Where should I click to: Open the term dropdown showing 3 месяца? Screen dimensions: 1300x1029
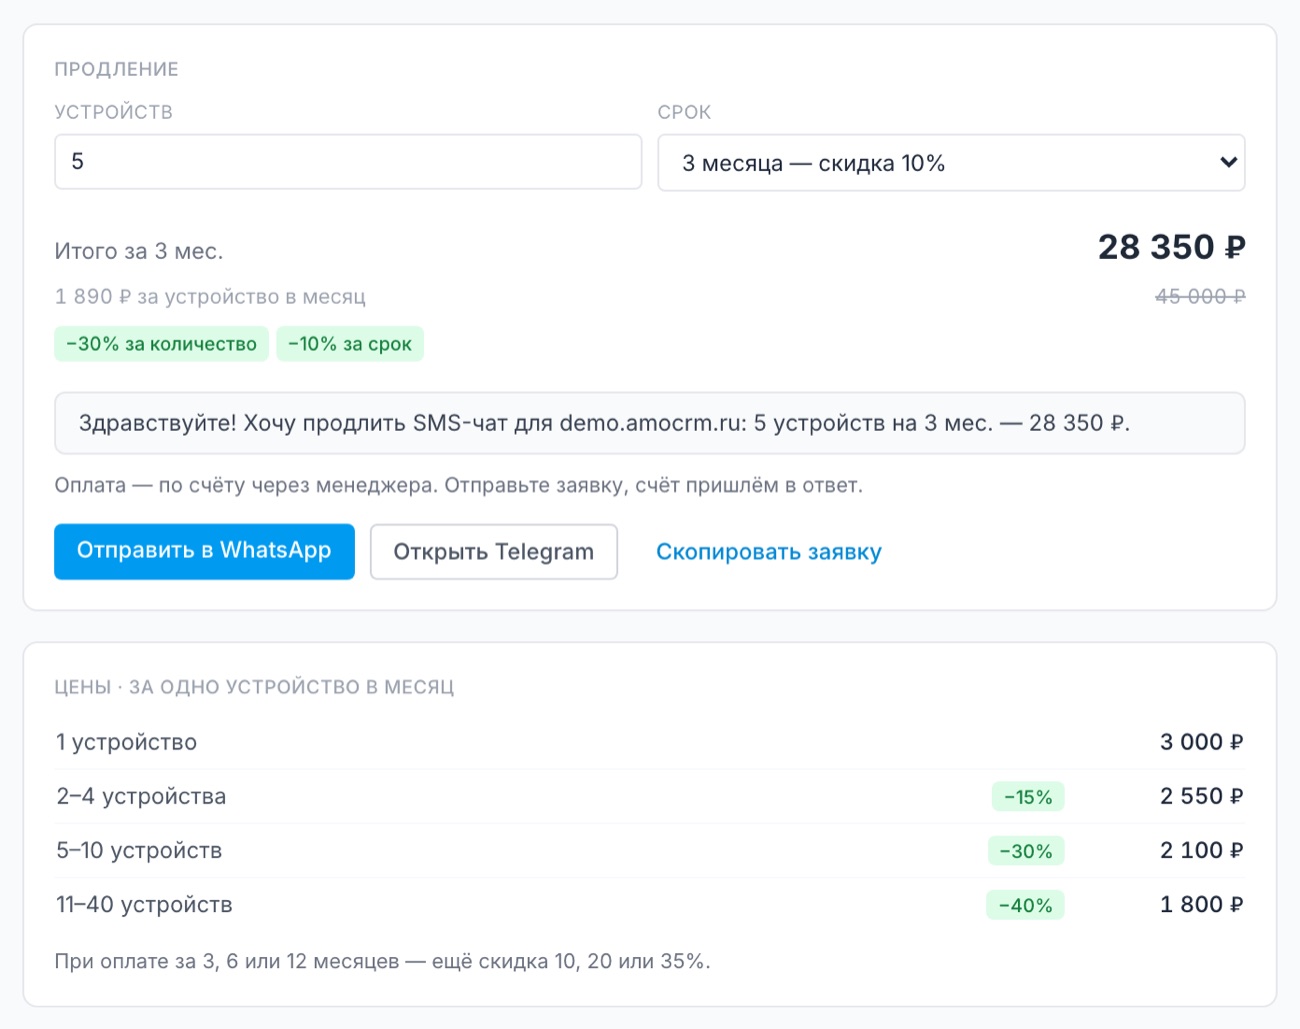[x=951, y=163]
